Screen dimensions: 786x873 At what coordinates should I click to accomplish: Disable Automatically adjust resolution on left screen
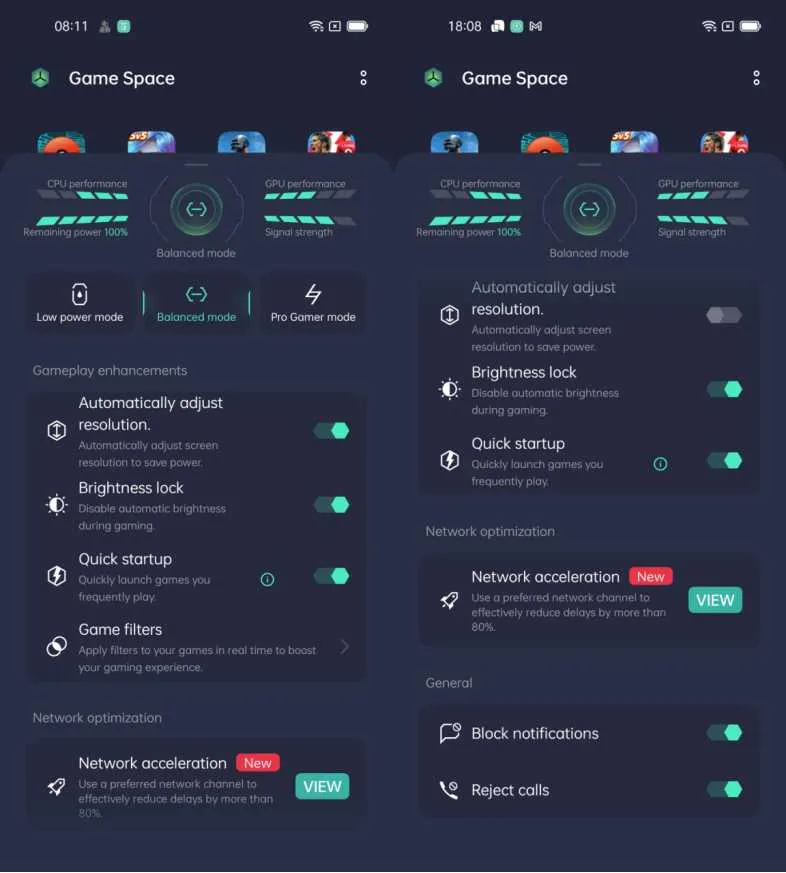[332, 430]
